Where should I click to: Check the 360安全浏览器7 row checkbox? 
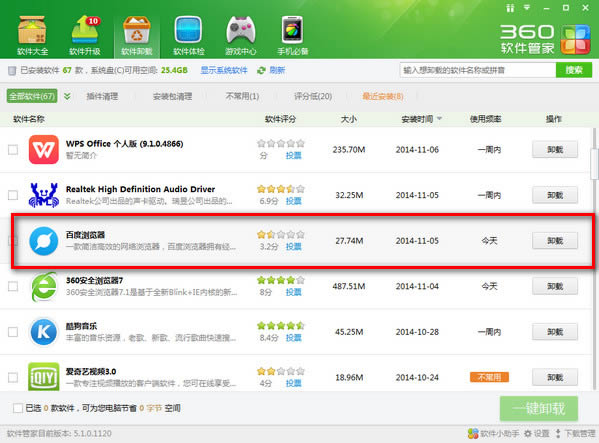click(x=13, y=286)
